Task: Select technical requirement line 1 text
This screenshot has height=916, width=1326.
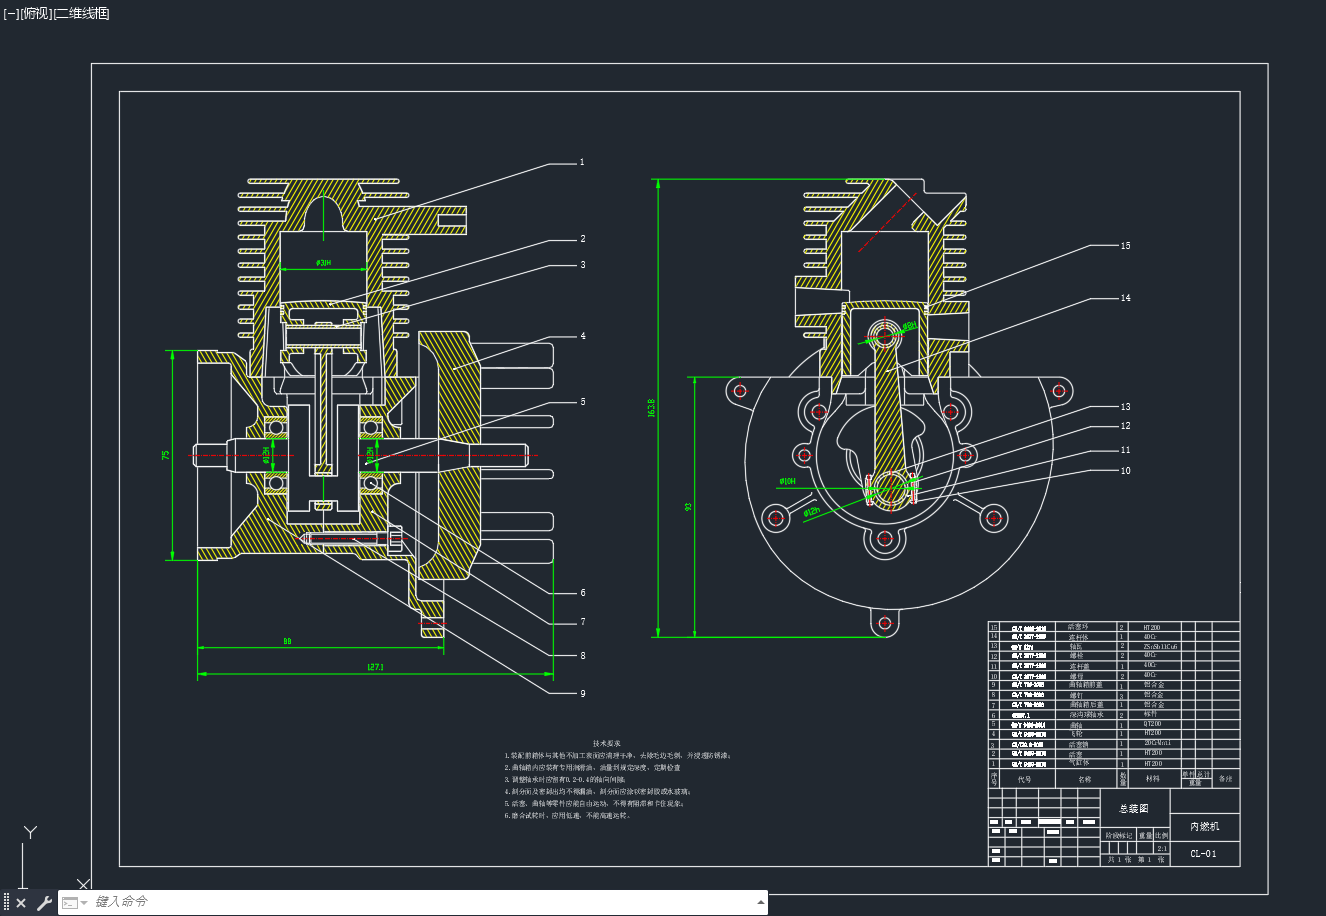Action: 618,755
